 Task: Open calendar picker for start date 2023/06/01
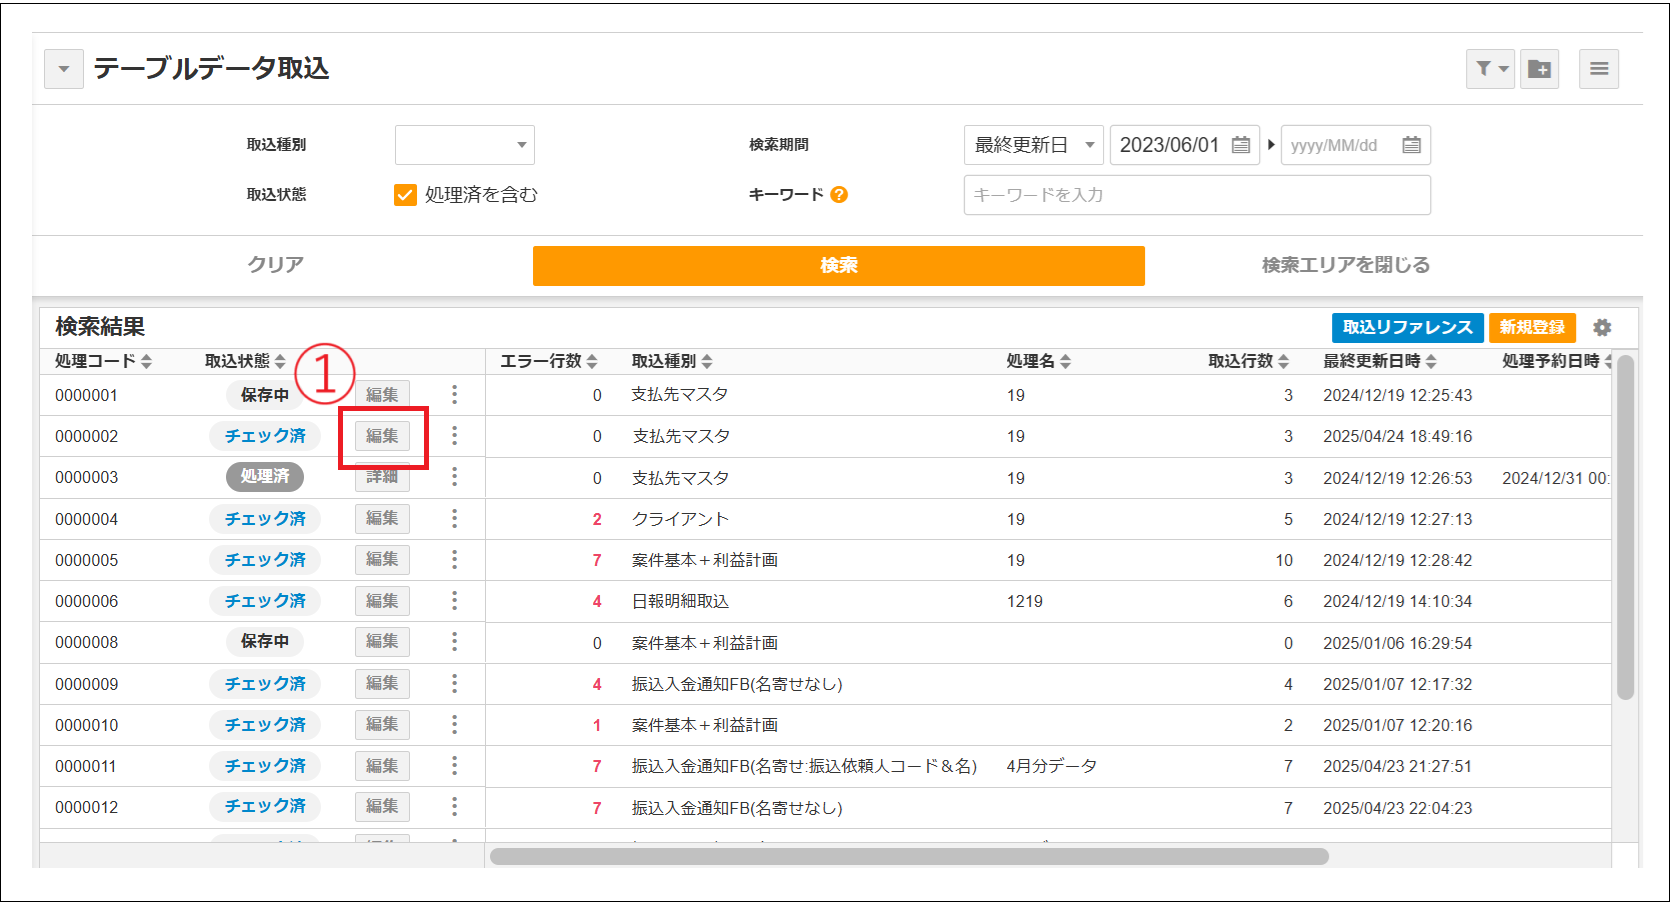pyautogui.click(x=1241, y=145)
